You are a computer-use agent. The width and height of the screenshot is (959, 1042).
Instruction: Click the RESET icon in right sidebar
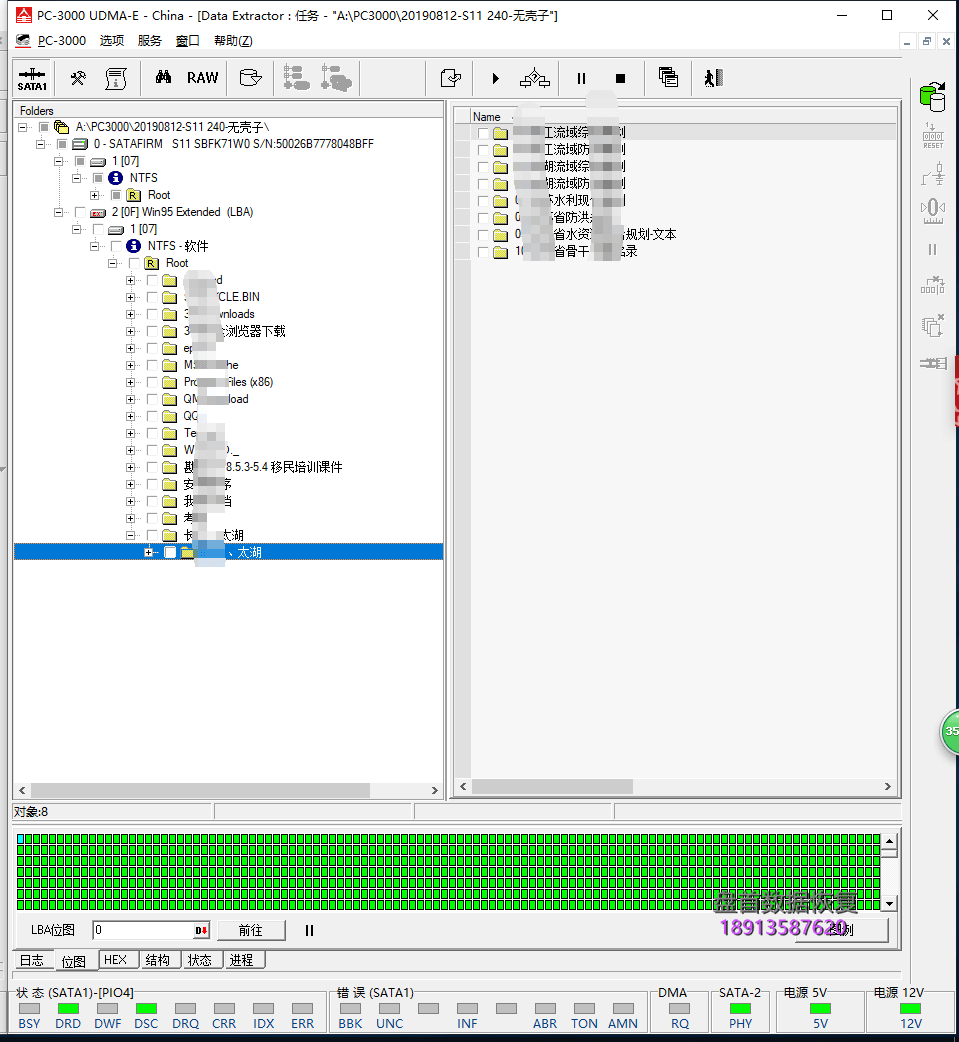[x=932, y=136]
